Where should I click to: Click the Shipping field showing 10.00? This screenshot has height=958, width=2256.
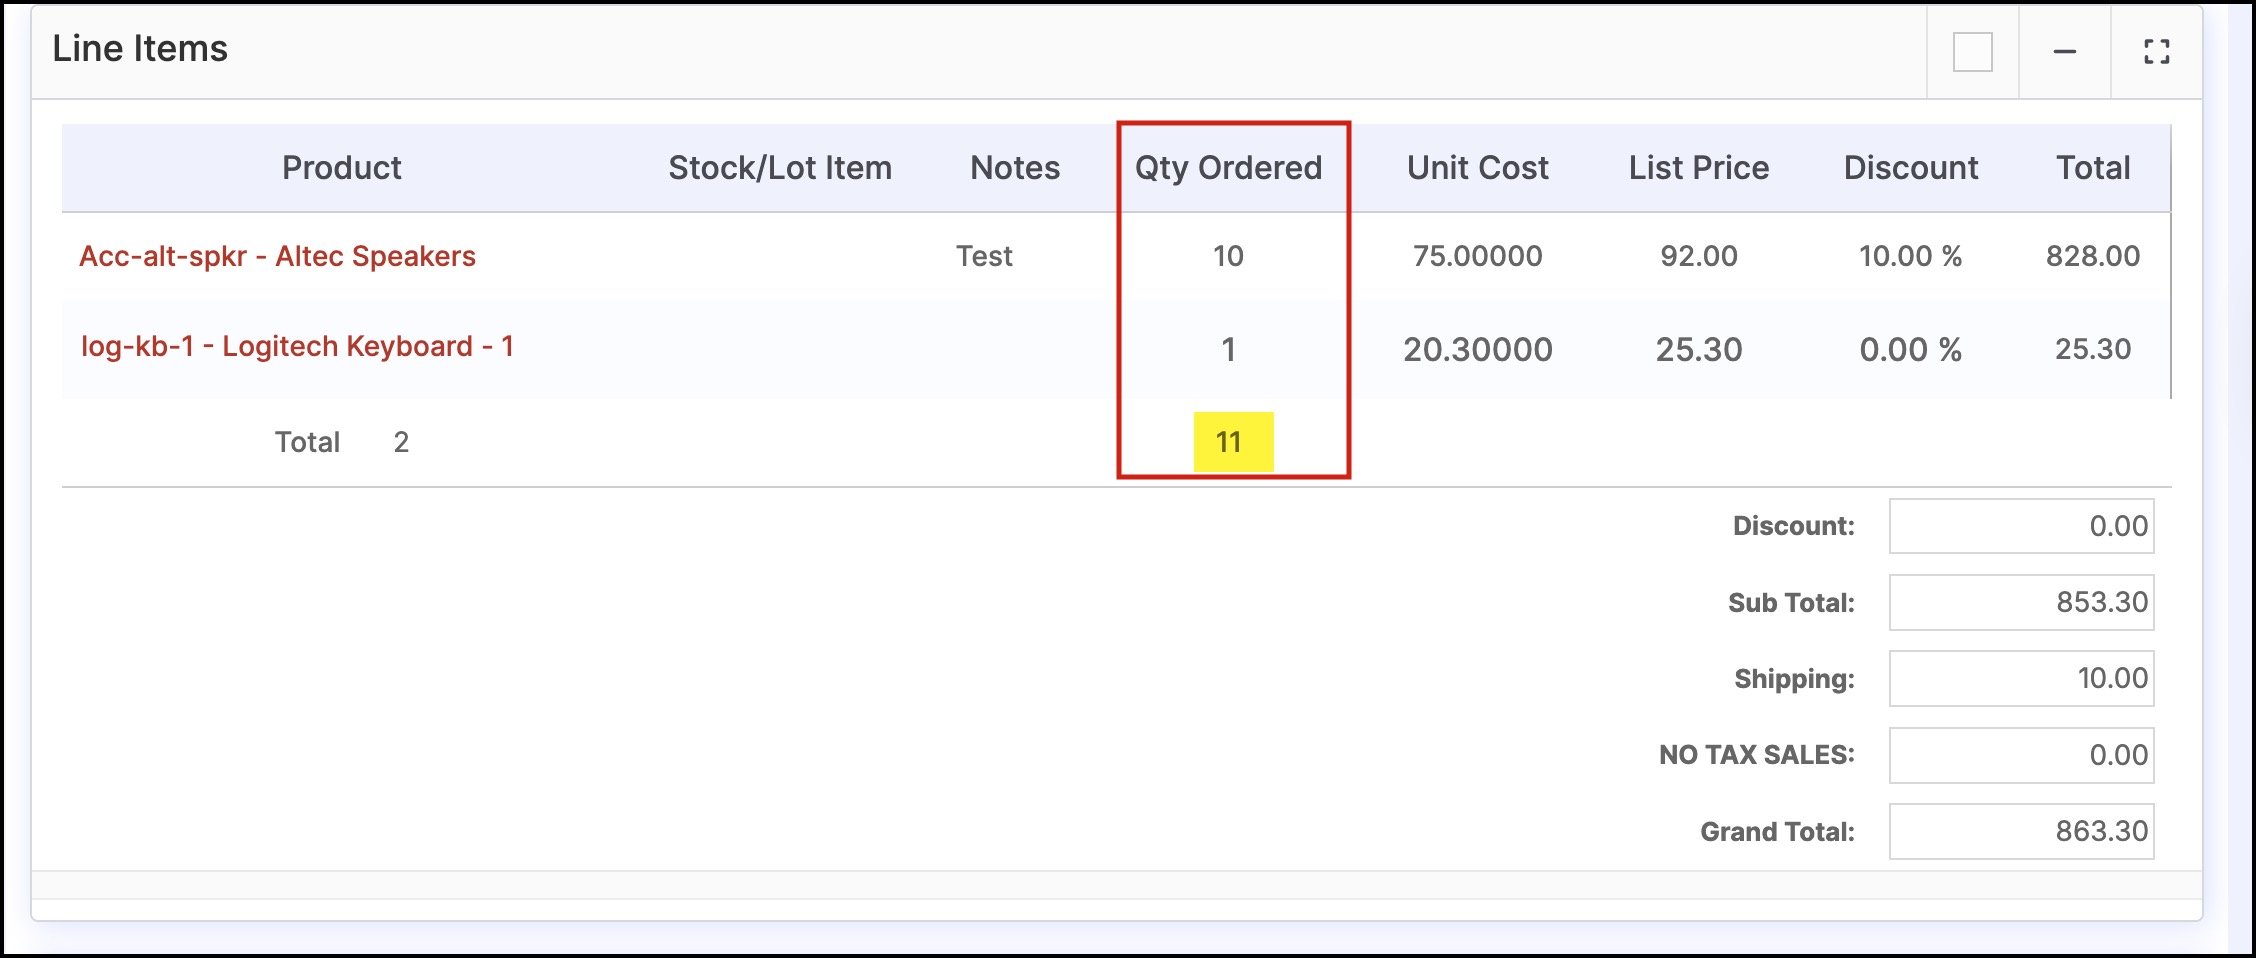(x=2021, y=678)
